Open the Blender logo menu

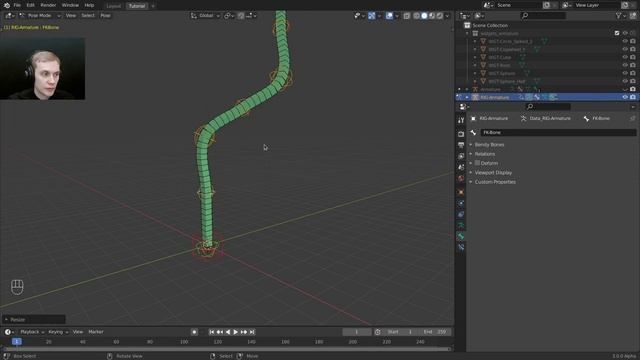tap(7, 5)
